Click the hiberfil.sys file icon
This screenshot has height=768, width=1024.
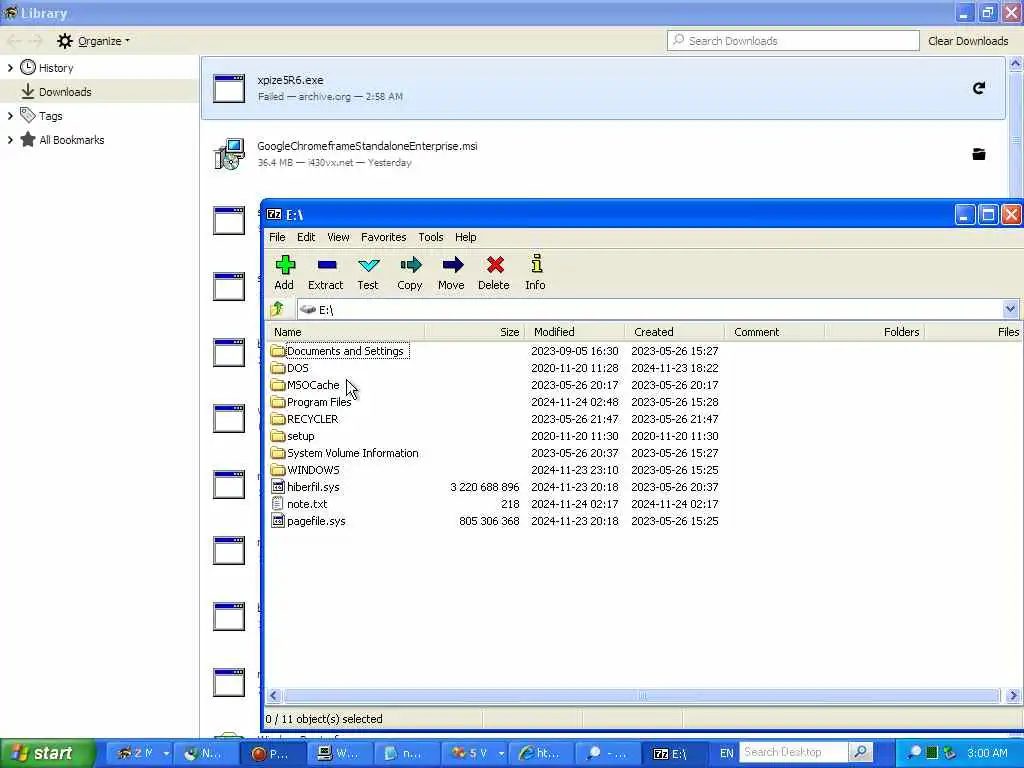tap(278, 487)
